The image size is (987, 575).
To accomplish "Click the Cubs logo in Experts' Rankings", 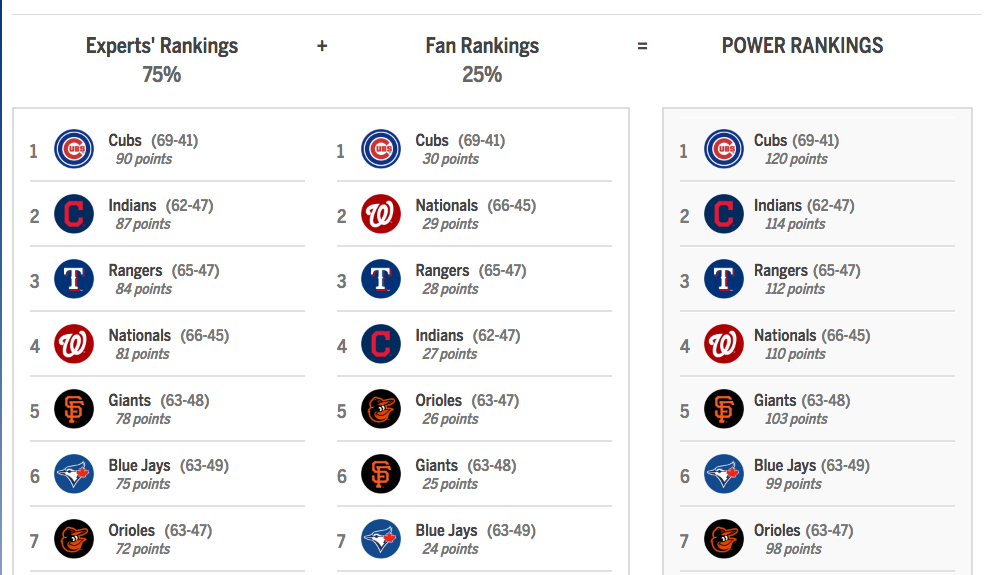I will coord(74,150).
